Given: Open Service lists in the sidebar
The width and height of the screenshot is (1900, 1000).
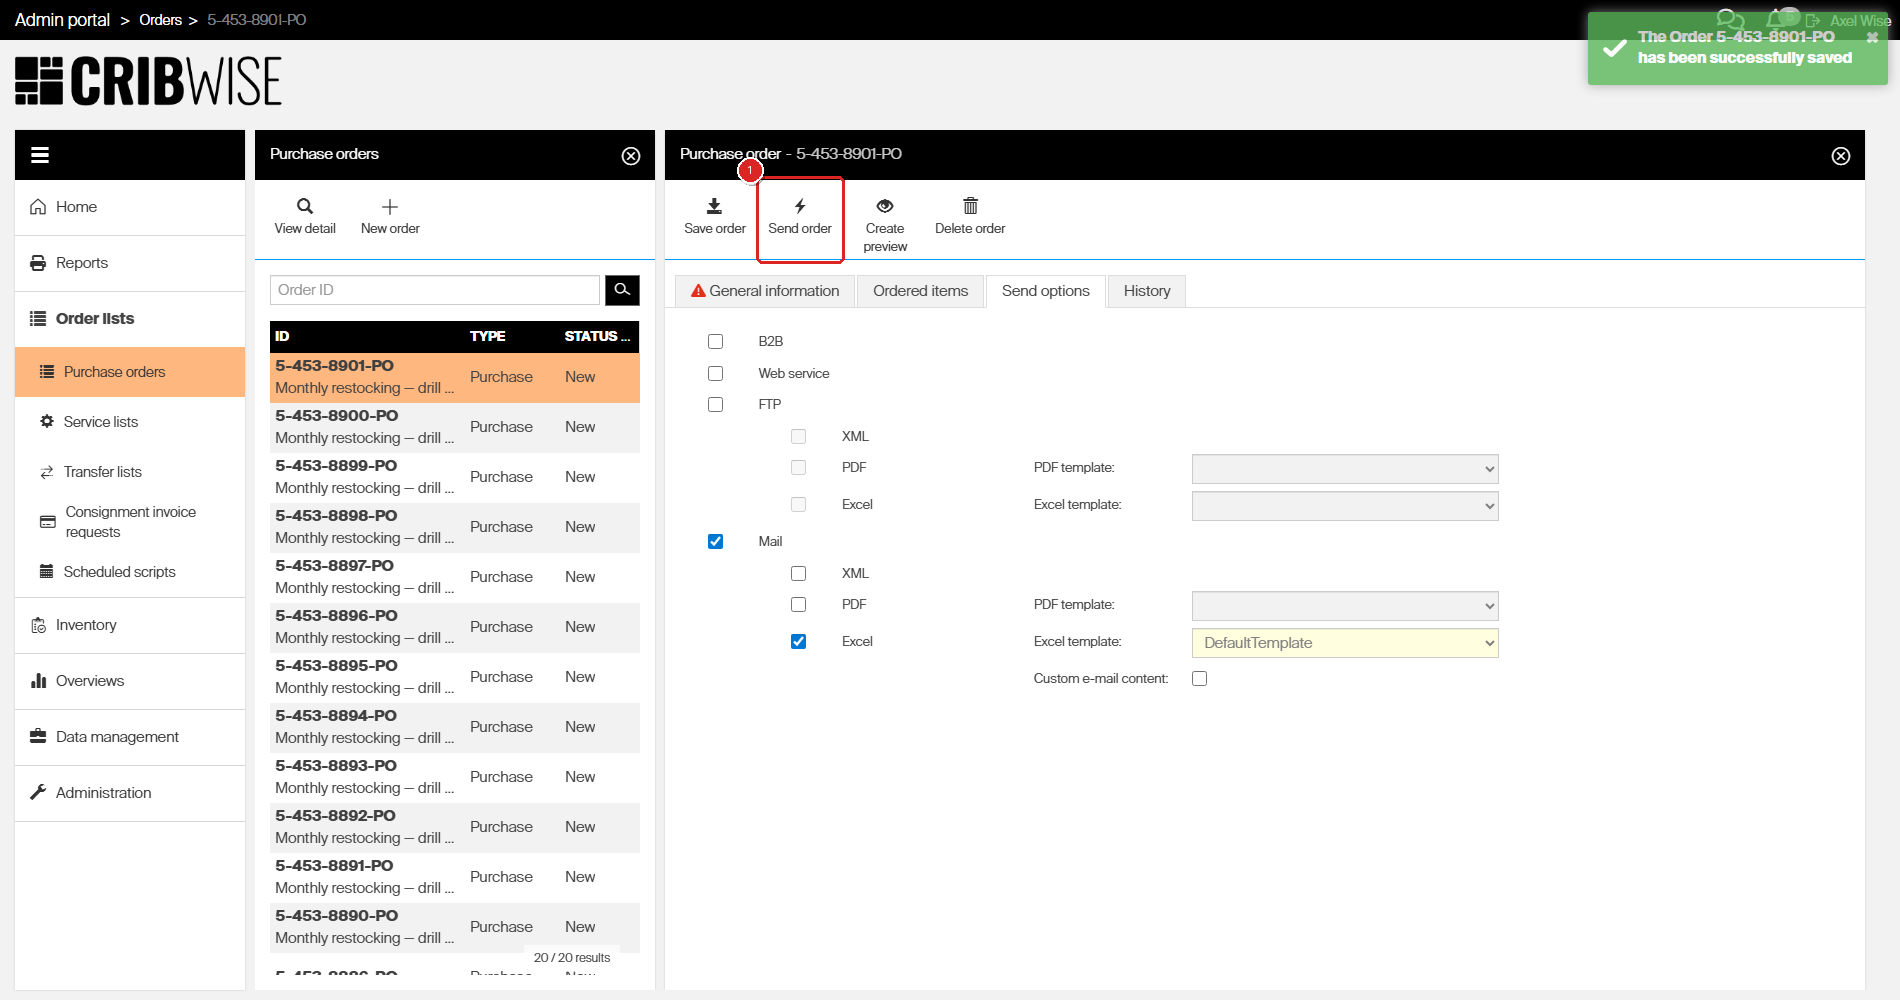Looking at the screenshot, I should click(x=101, y=422).
